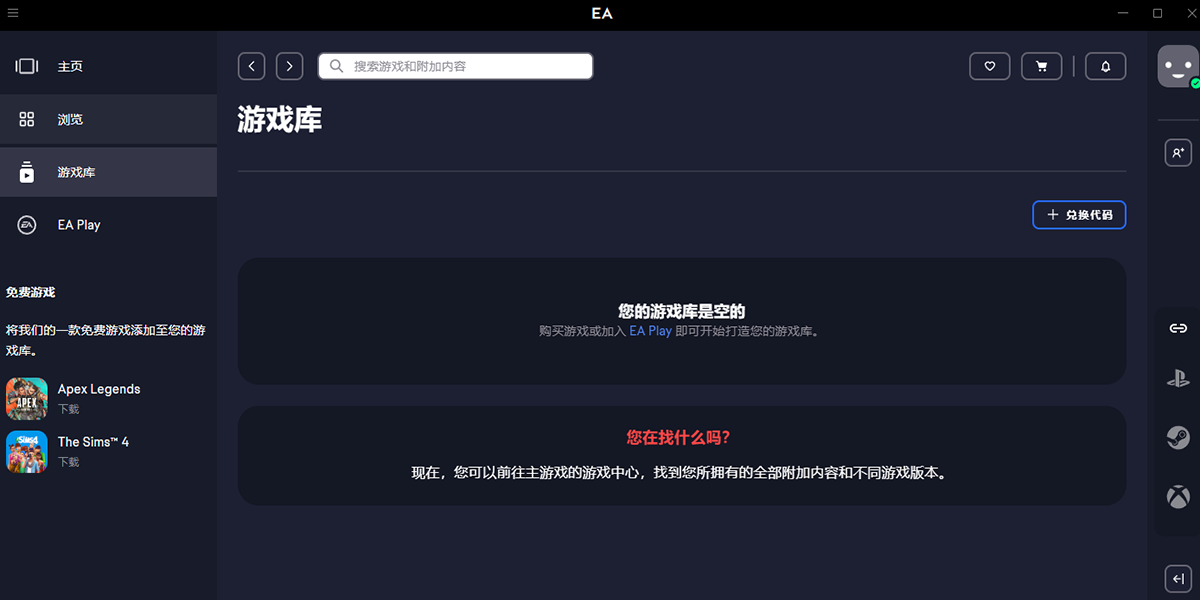Click The Sims™ 4 title text
1200x600 pixels.
(93, 442)
